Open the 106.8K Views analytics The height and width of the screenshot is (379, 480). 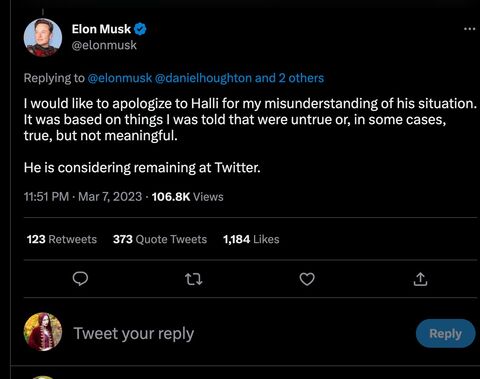coord(187,197)
